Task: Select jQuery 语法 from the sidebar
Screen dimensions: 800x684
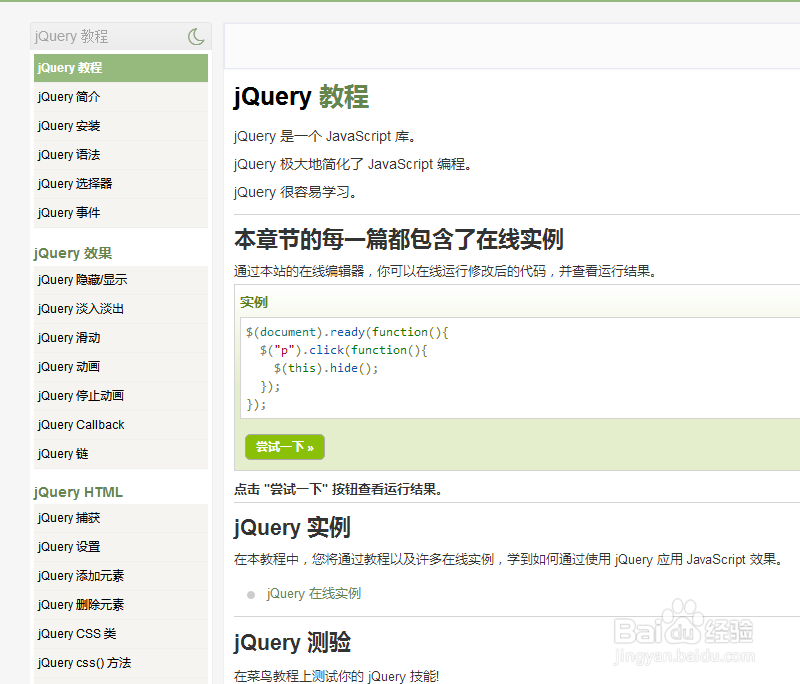Action: tap(121, 155)
